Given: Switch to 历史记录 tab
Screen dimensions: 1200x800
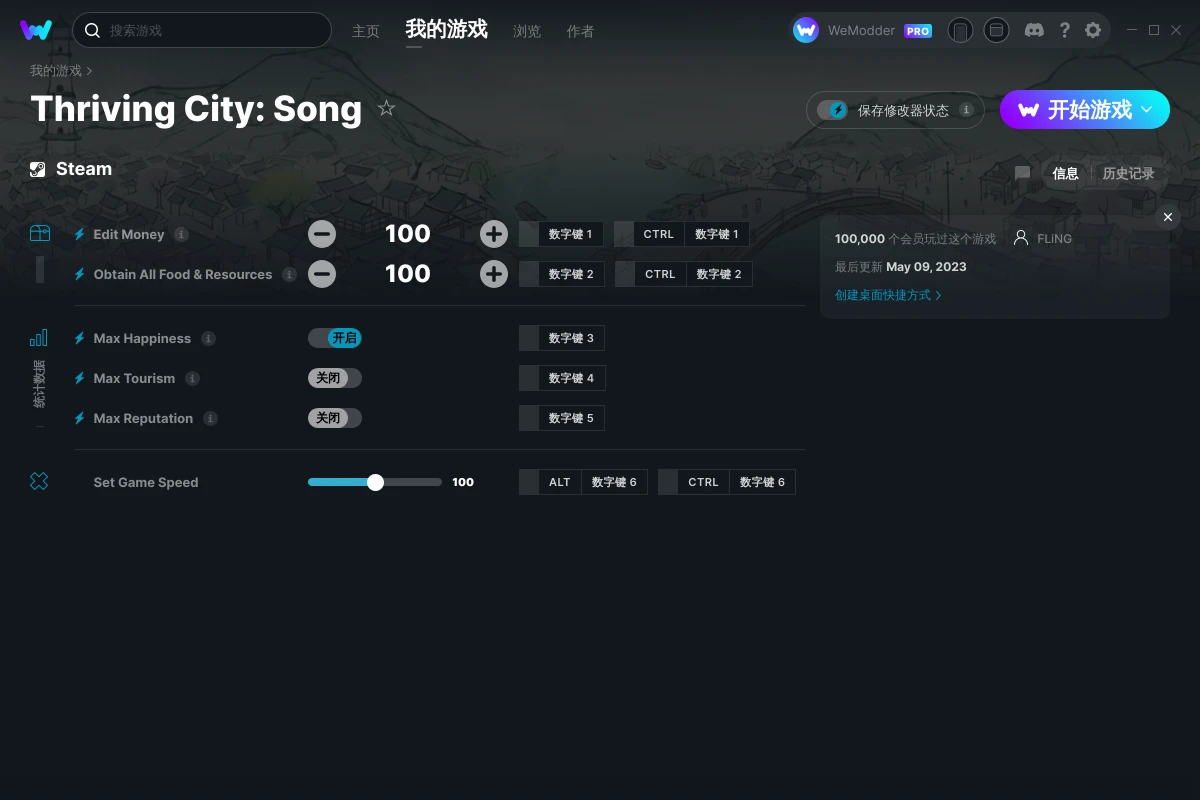Looking at the screenshot, I should [x=1128, y=173].
